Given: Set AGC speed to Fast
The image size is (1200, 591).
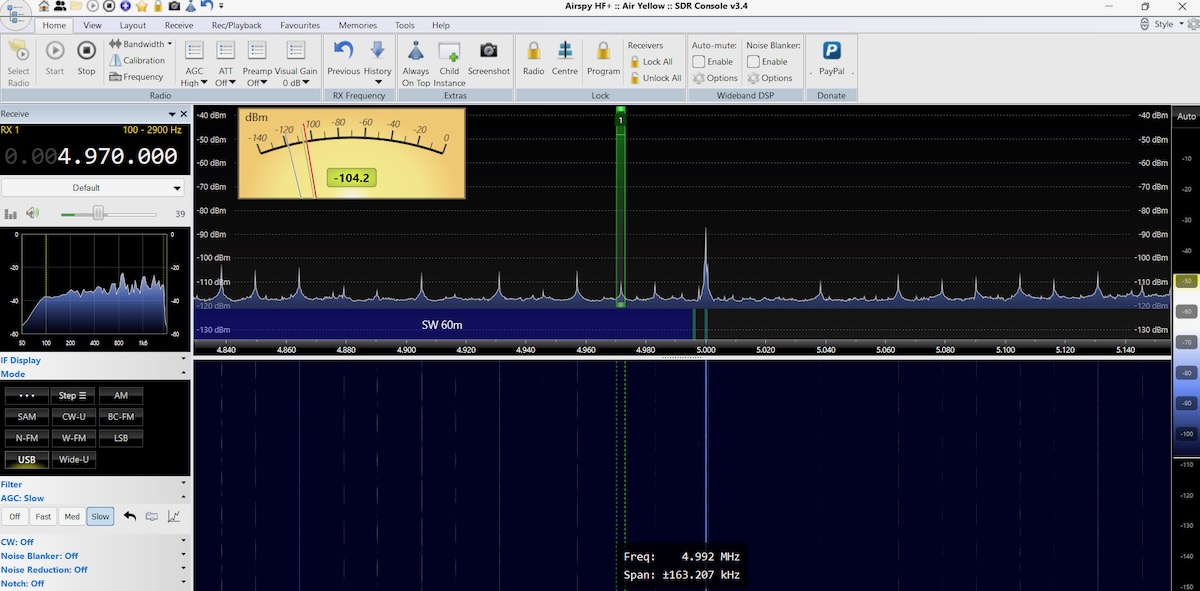Looking at the screenshot, I should tap(43, 517).
